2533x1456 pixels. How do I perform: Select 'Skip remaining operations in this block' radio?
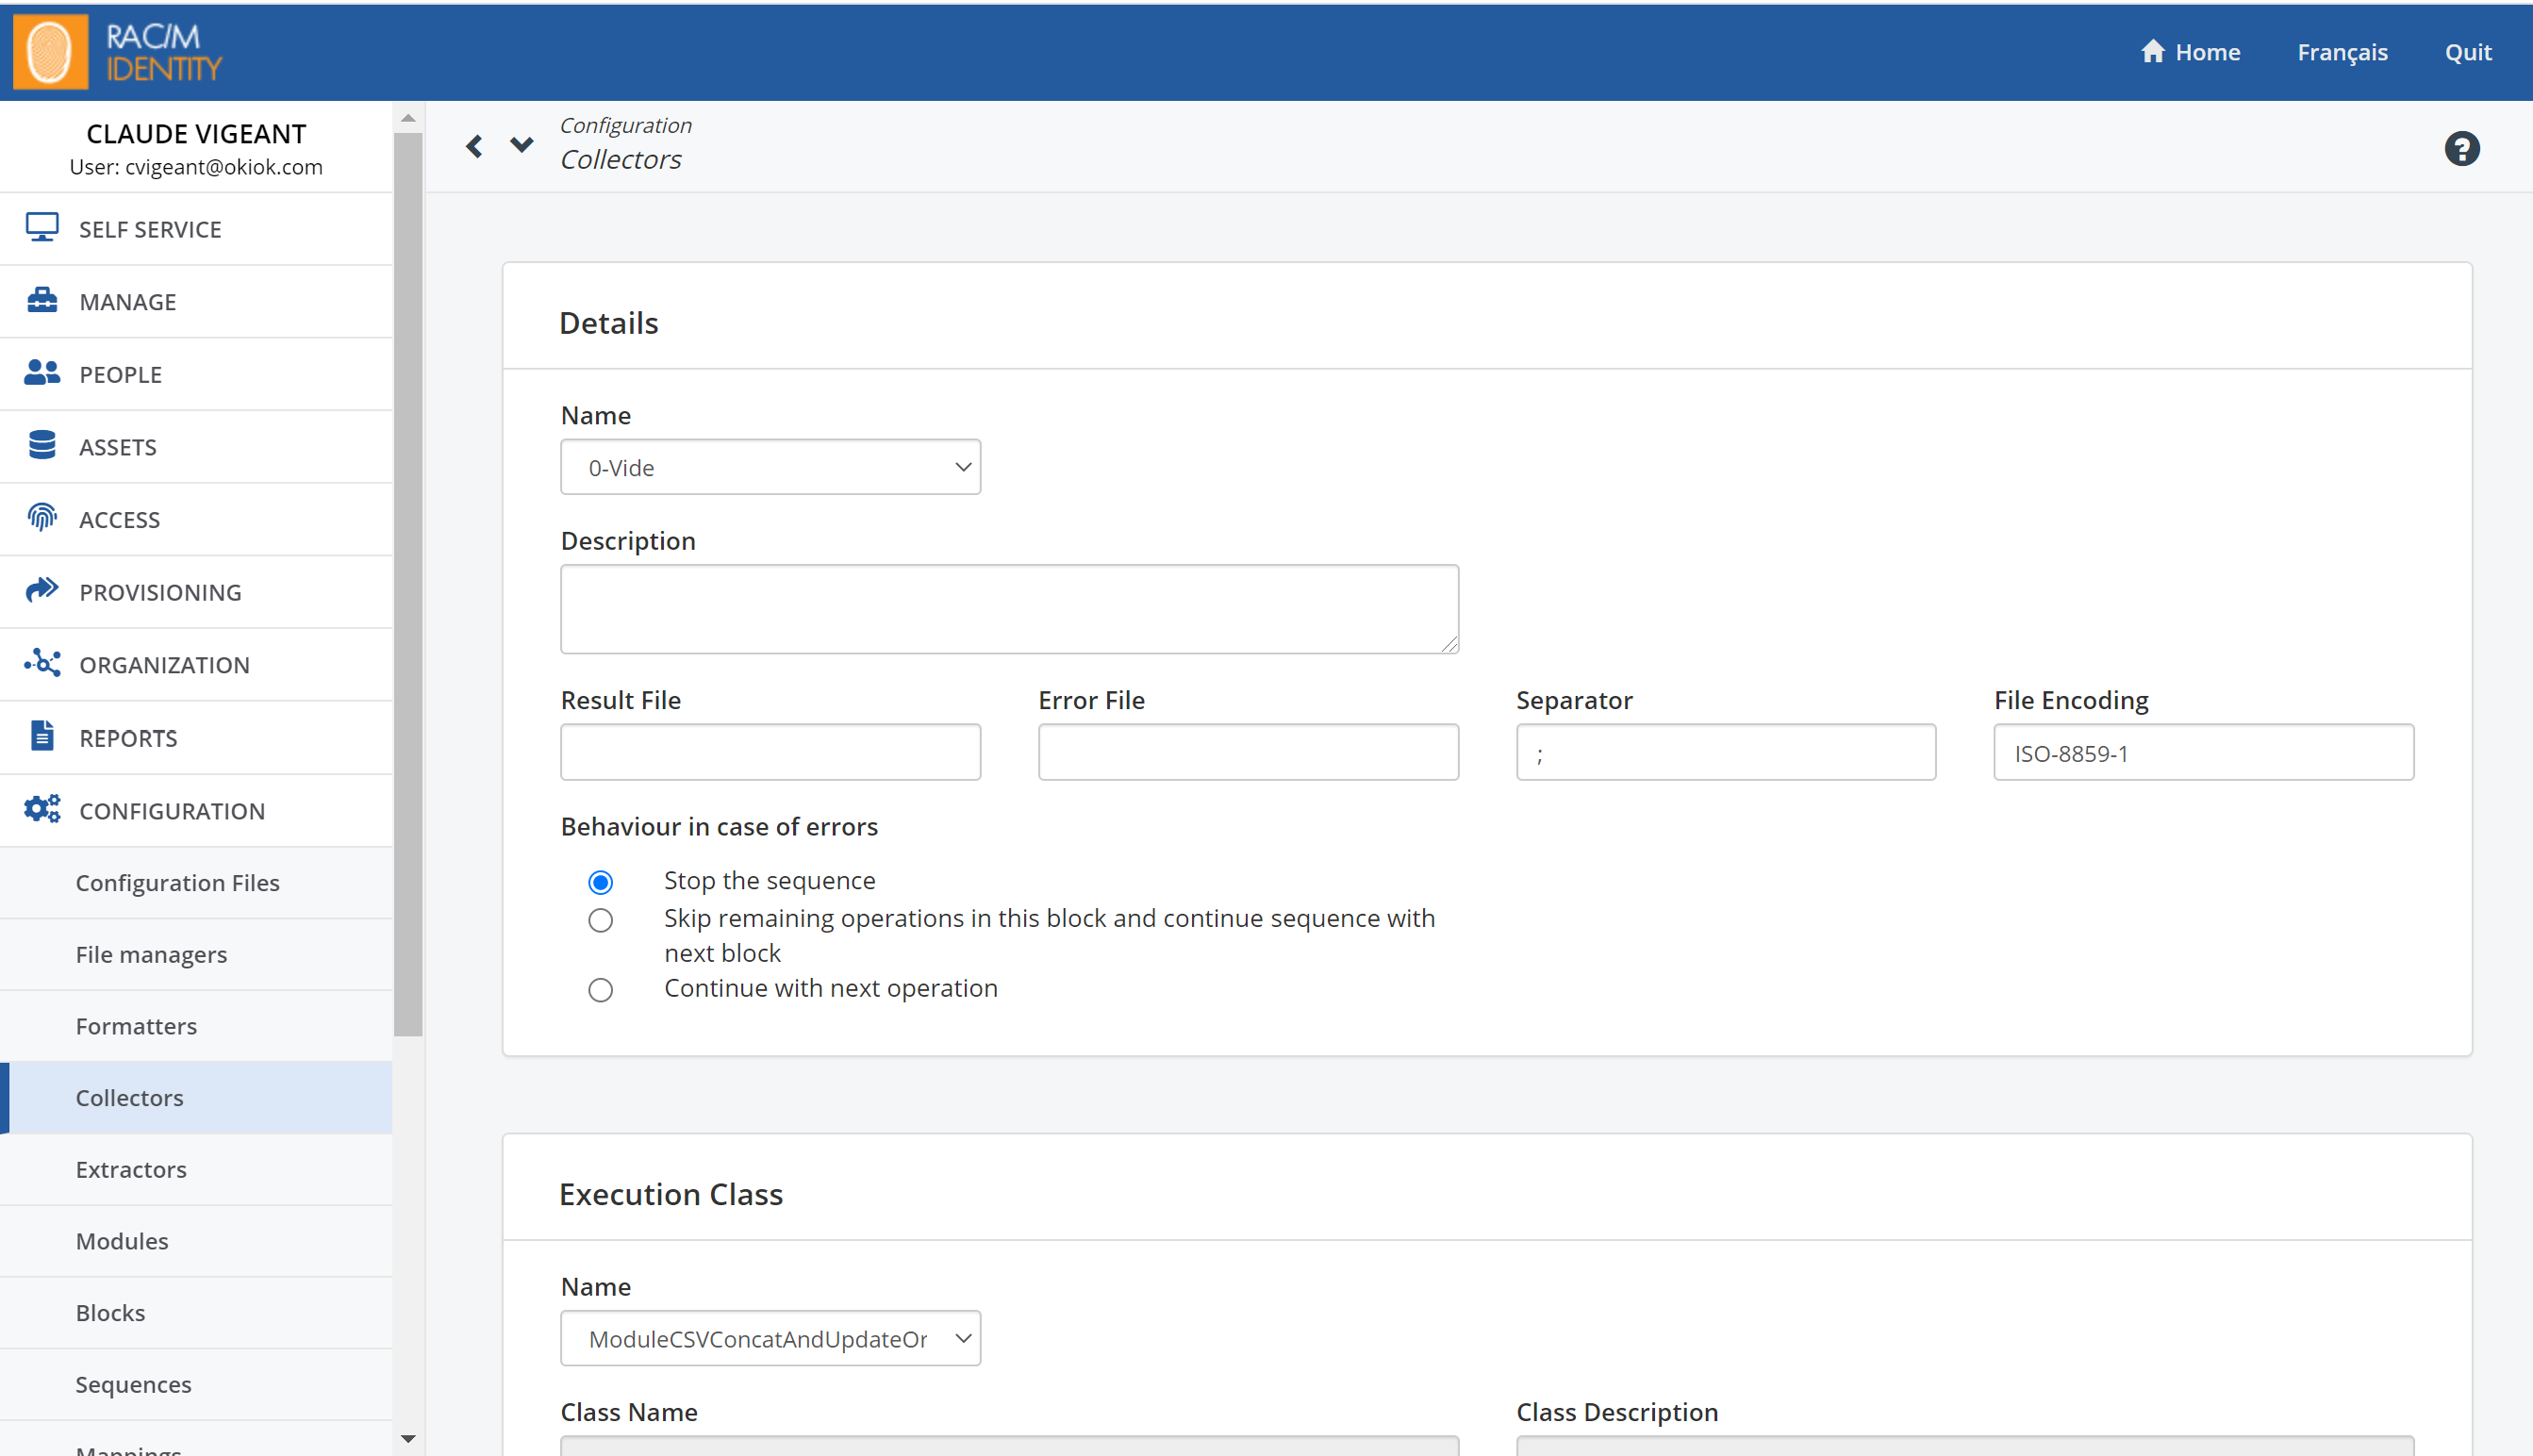pyautogui.click(x=600, y=920)
